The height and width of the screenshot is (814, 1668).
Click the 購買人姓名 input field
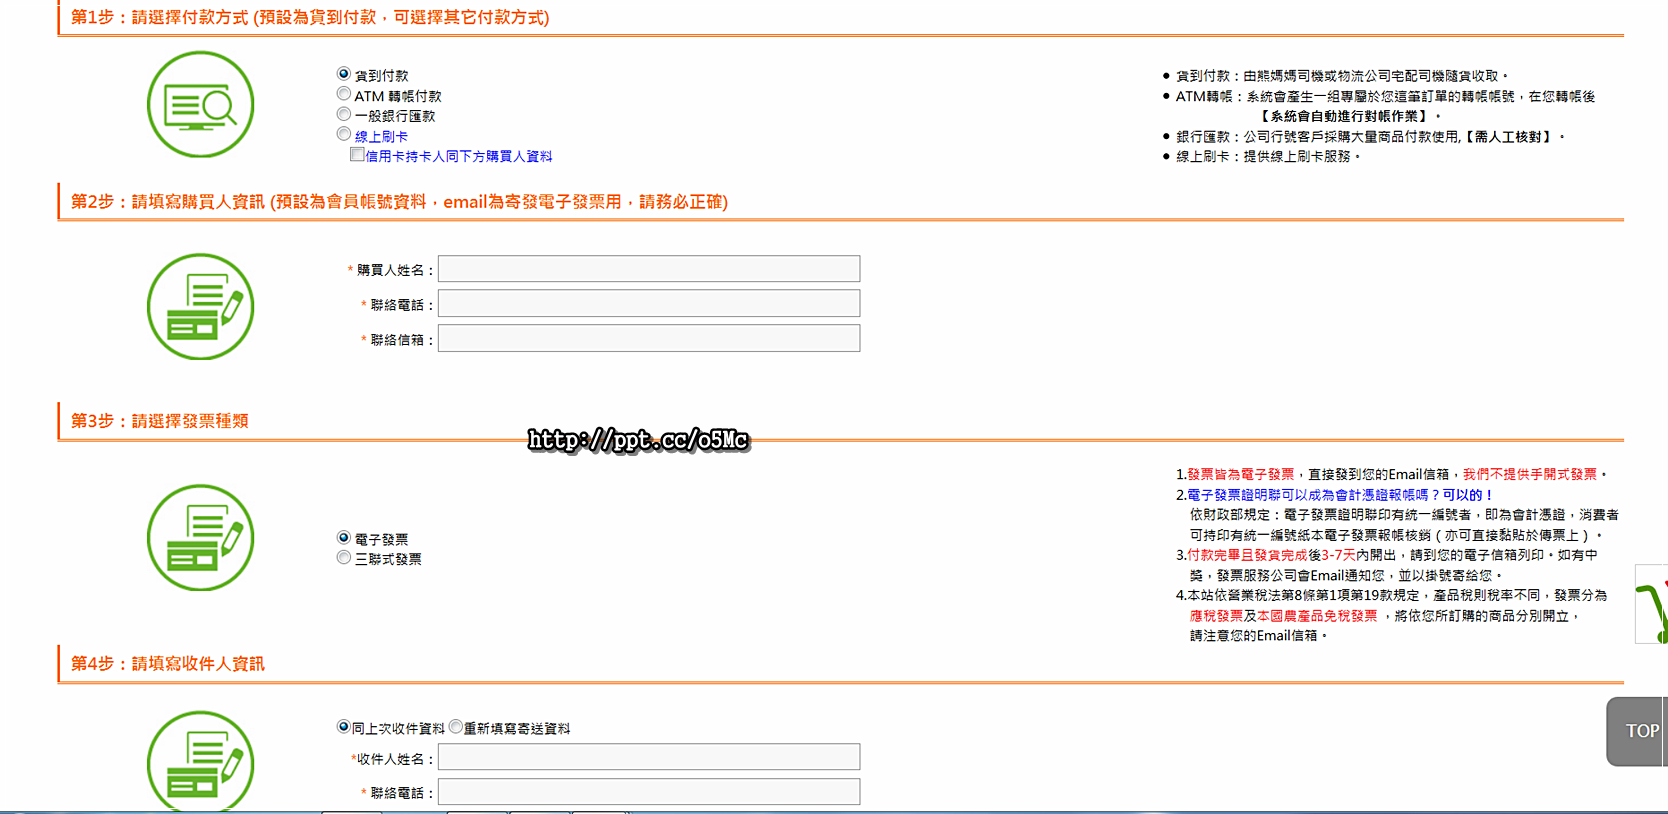tap(649, 269)
